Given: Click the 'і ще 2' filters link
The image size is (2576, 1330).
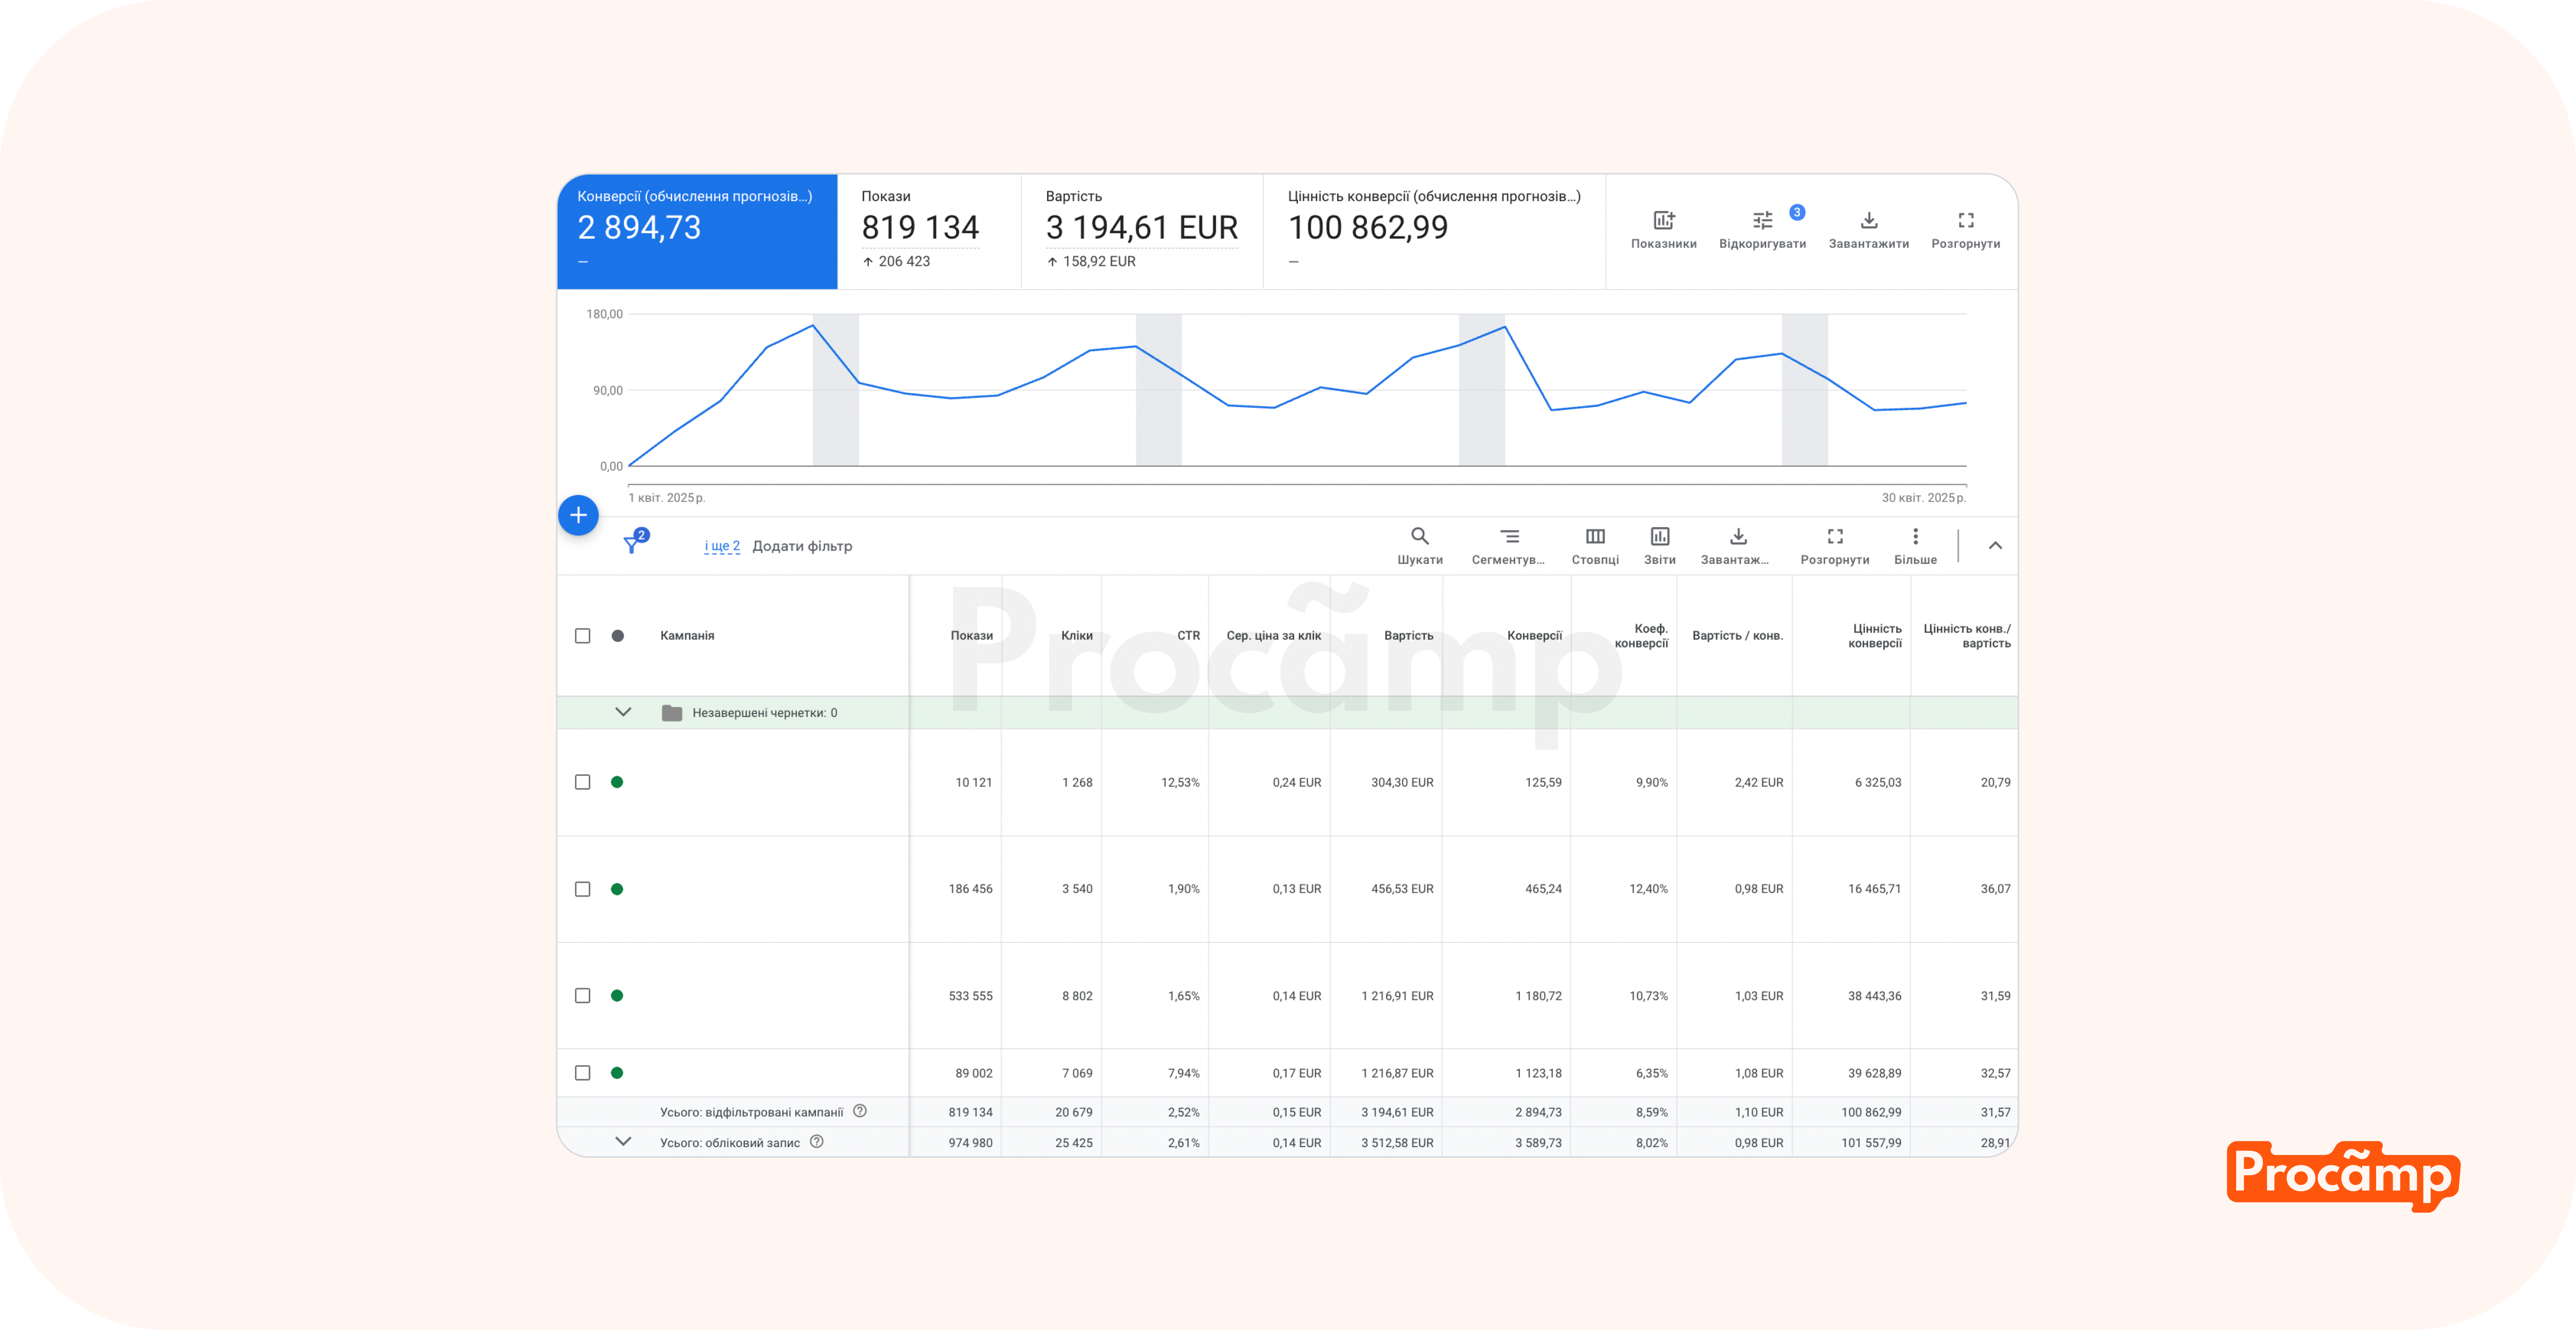Looking at the screenshot, I should point(722,546).
